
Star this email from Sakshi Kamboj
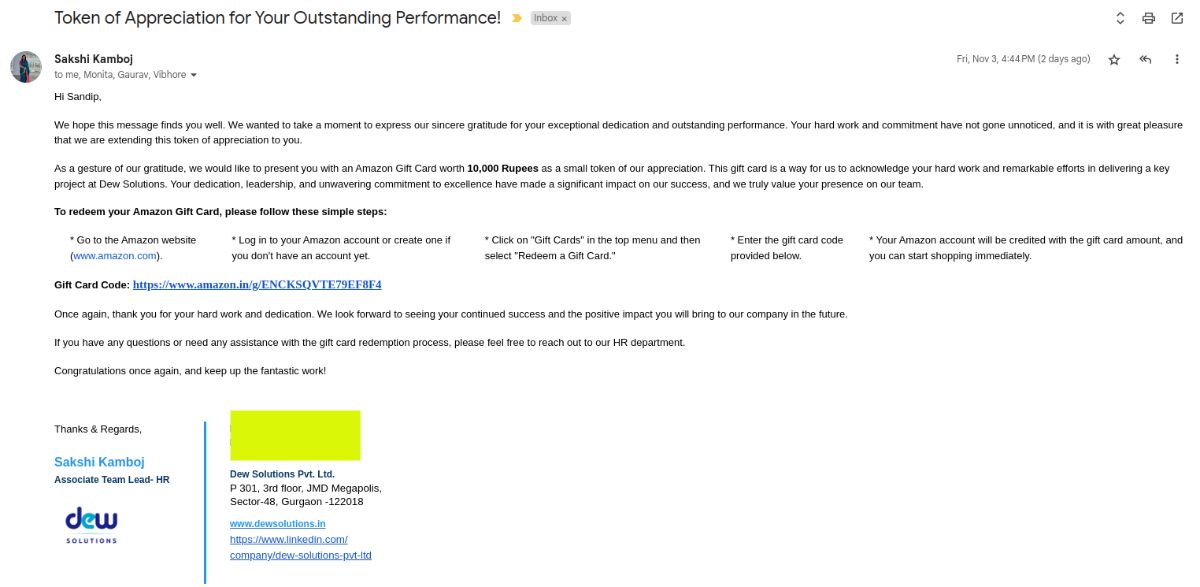coord(1114,60)
